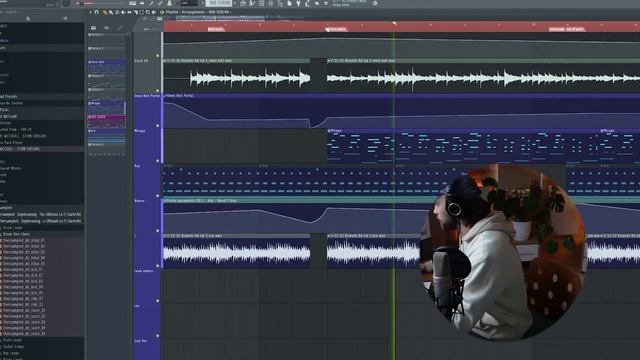
Task: Expand the Guitar Loops browser folder
Action: [13, 346]
